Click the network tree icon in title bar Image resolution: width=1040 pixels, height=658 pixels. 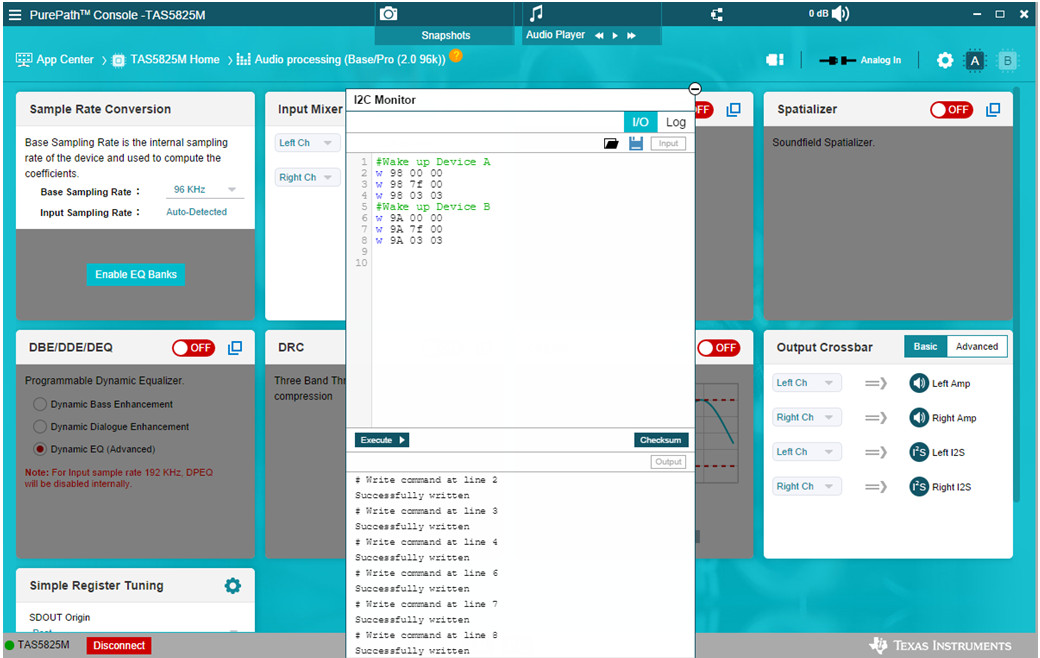tap(717, 15)
